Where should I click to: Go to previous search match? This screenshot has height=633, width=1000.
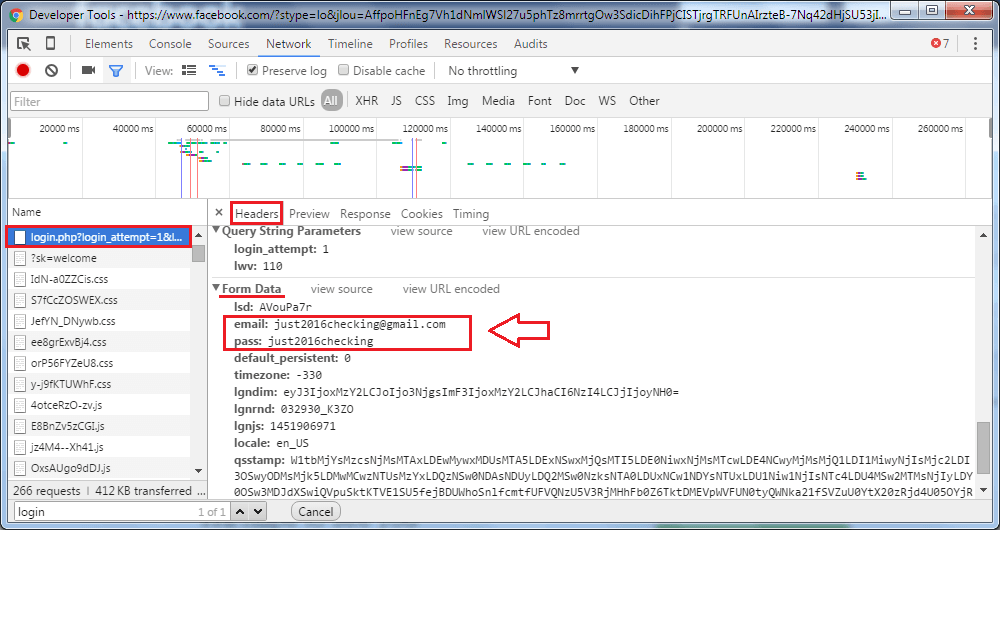[x=240, y=511]
